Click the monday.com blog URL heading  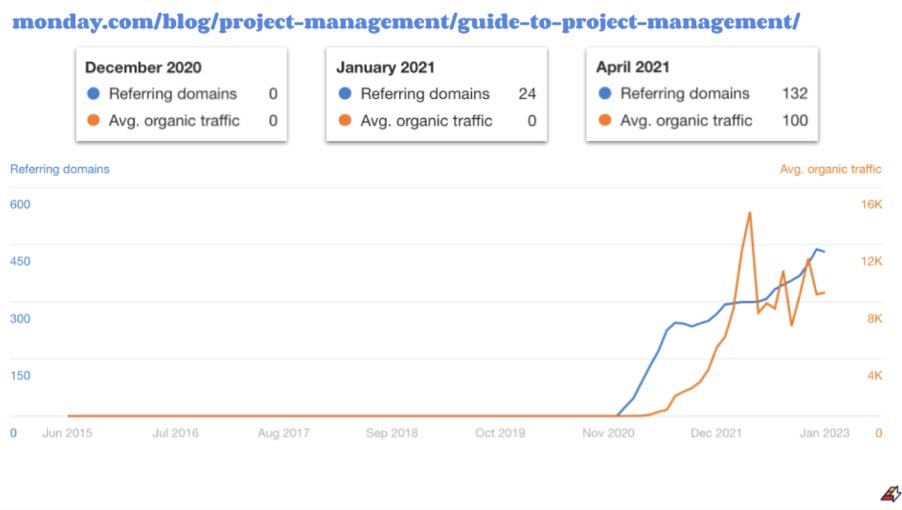click(406, 22)
